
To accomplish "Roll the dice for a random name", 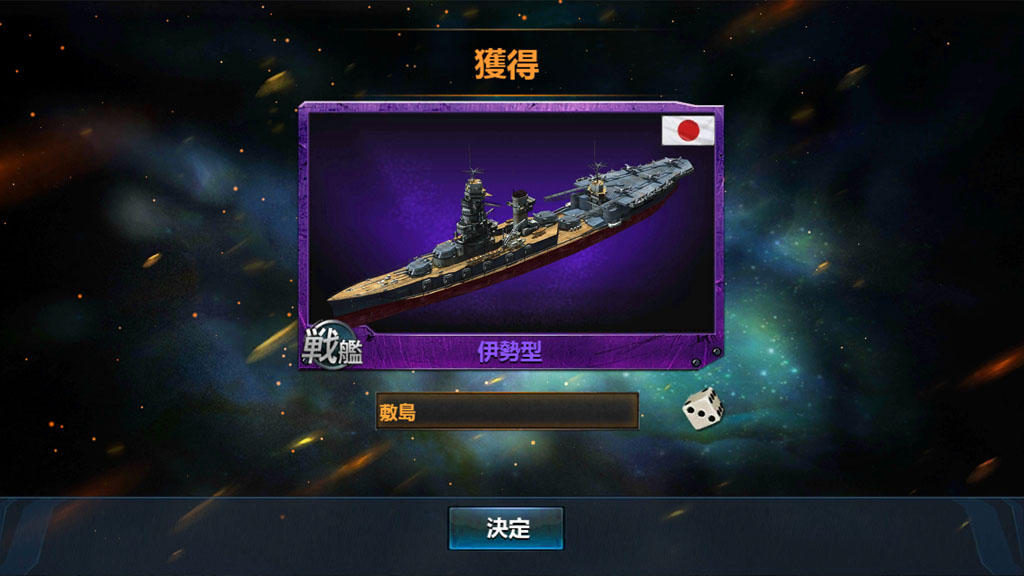I will [x=703, y=409].
